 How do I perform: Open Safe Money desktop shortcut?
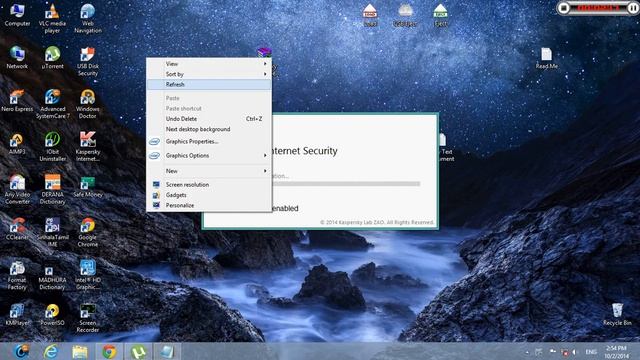[x=88, y=186]
